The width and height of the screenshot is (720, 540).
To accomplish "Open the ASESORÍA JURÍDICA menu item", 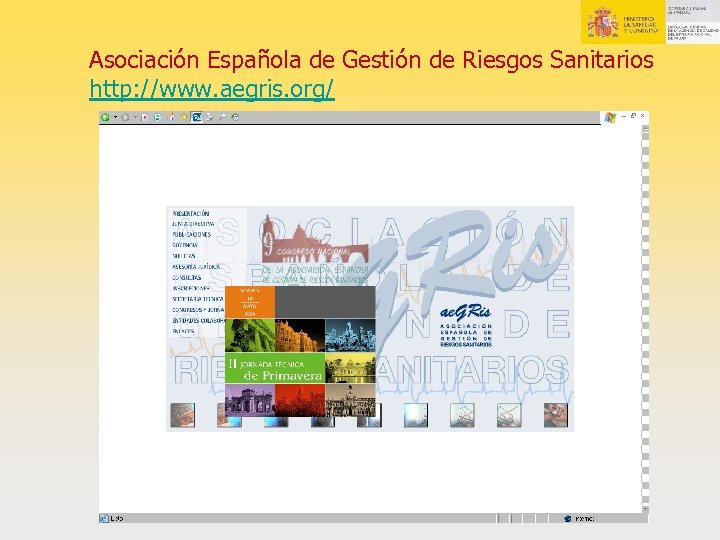I will (196, 267).
